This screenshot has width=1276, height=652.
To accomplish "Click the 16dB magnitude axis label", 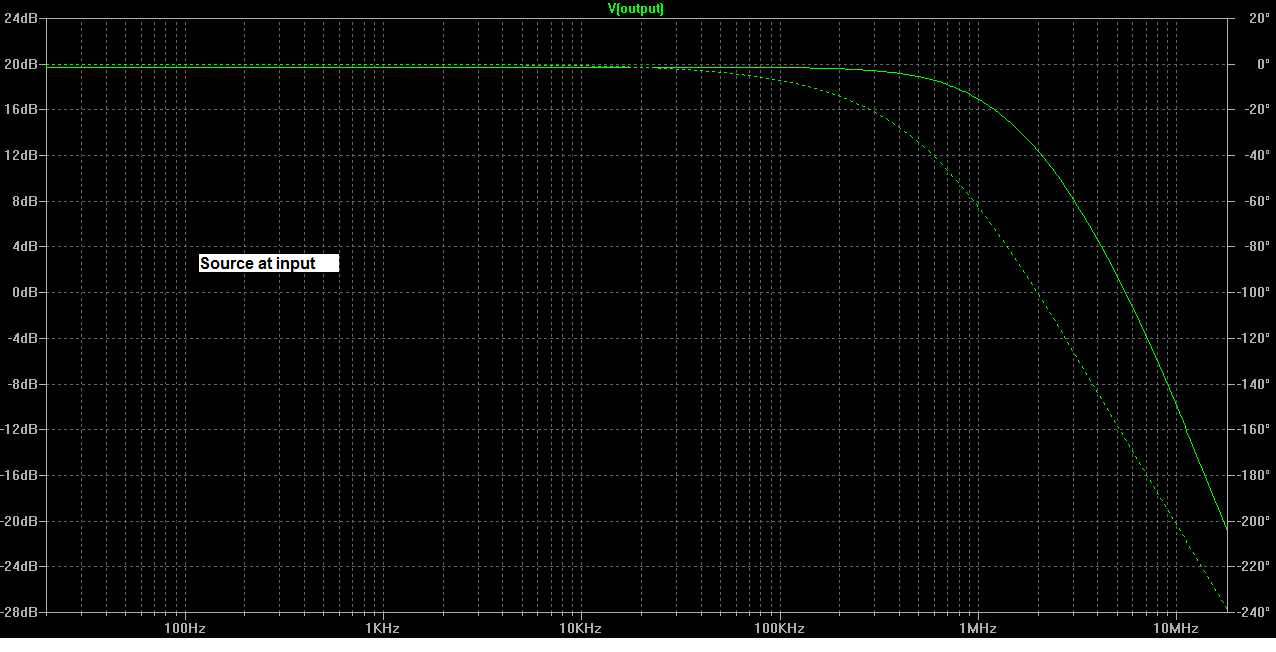I will point(20,109).
